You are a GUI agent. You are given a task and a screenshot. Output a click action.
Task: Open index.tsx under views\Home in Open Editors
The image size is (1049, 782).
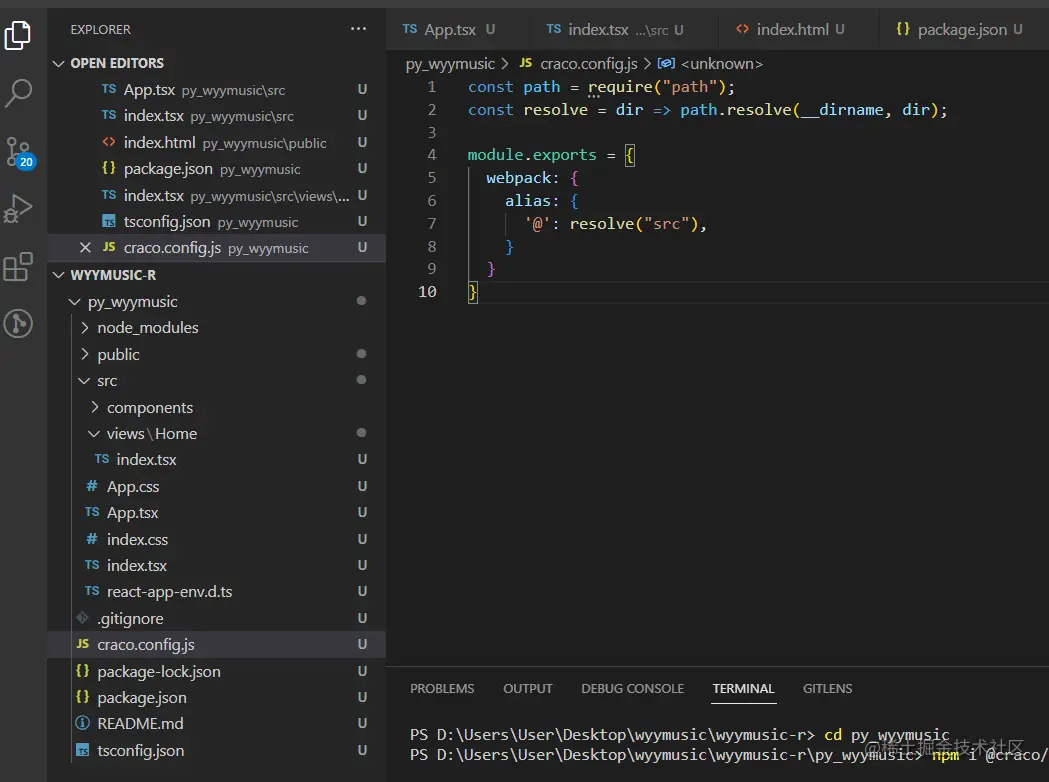click(217, 195)
